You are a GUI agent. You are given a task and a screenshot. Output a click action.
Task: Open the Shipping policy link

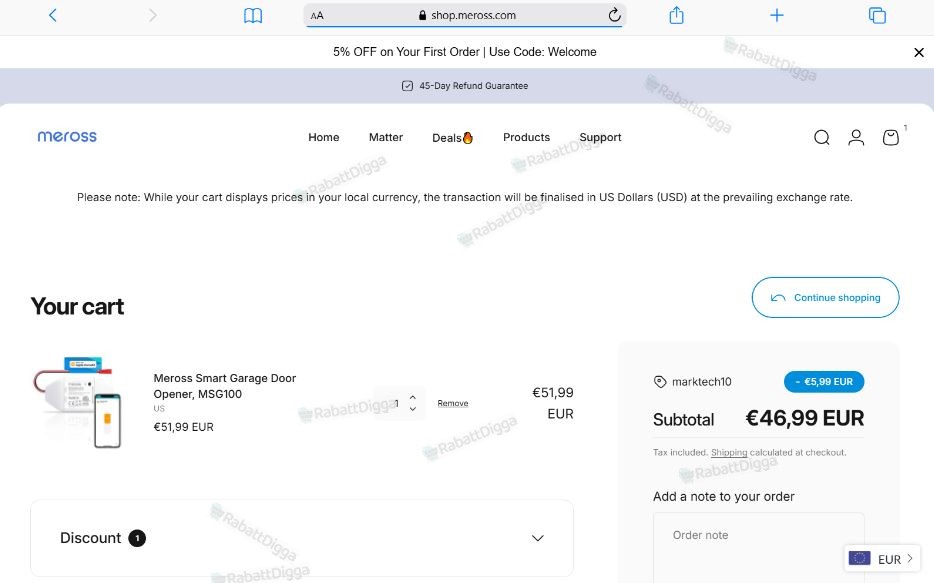(729, 453)
